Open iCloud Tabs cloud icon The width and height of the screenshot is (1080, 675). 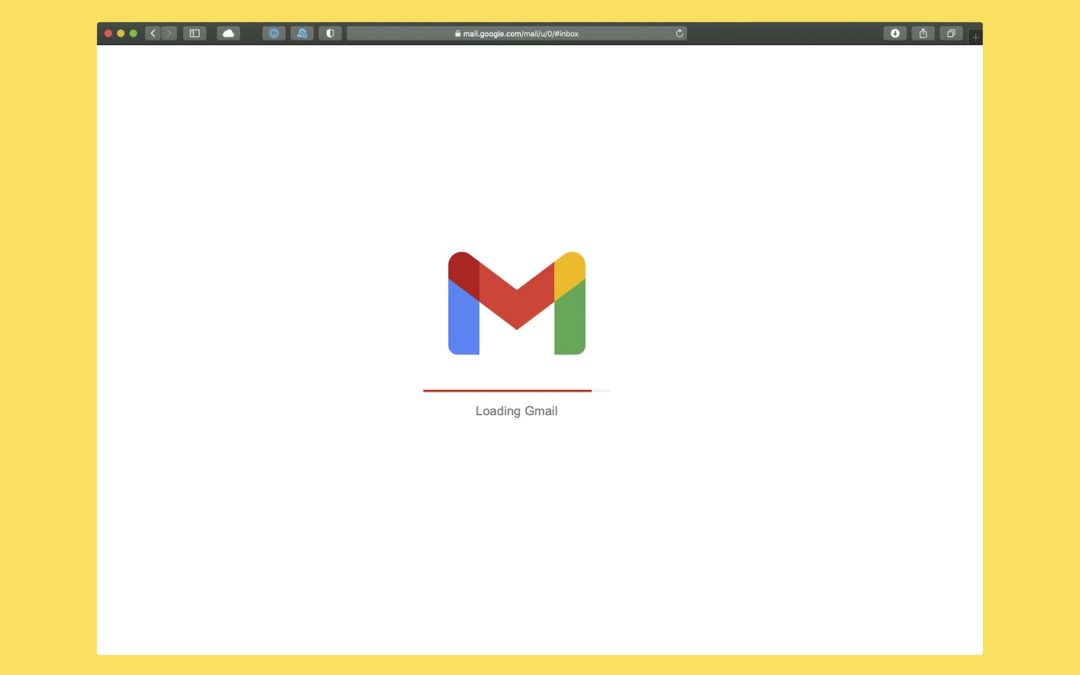click(x=228, y=33)
